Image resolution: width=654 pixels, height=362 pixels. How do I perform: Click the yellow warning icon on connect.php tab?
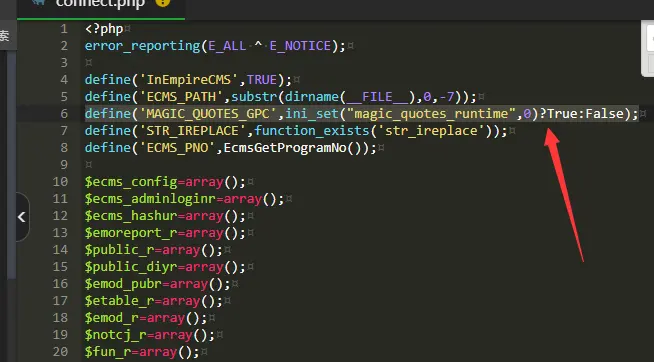click(x=163, y=3)
